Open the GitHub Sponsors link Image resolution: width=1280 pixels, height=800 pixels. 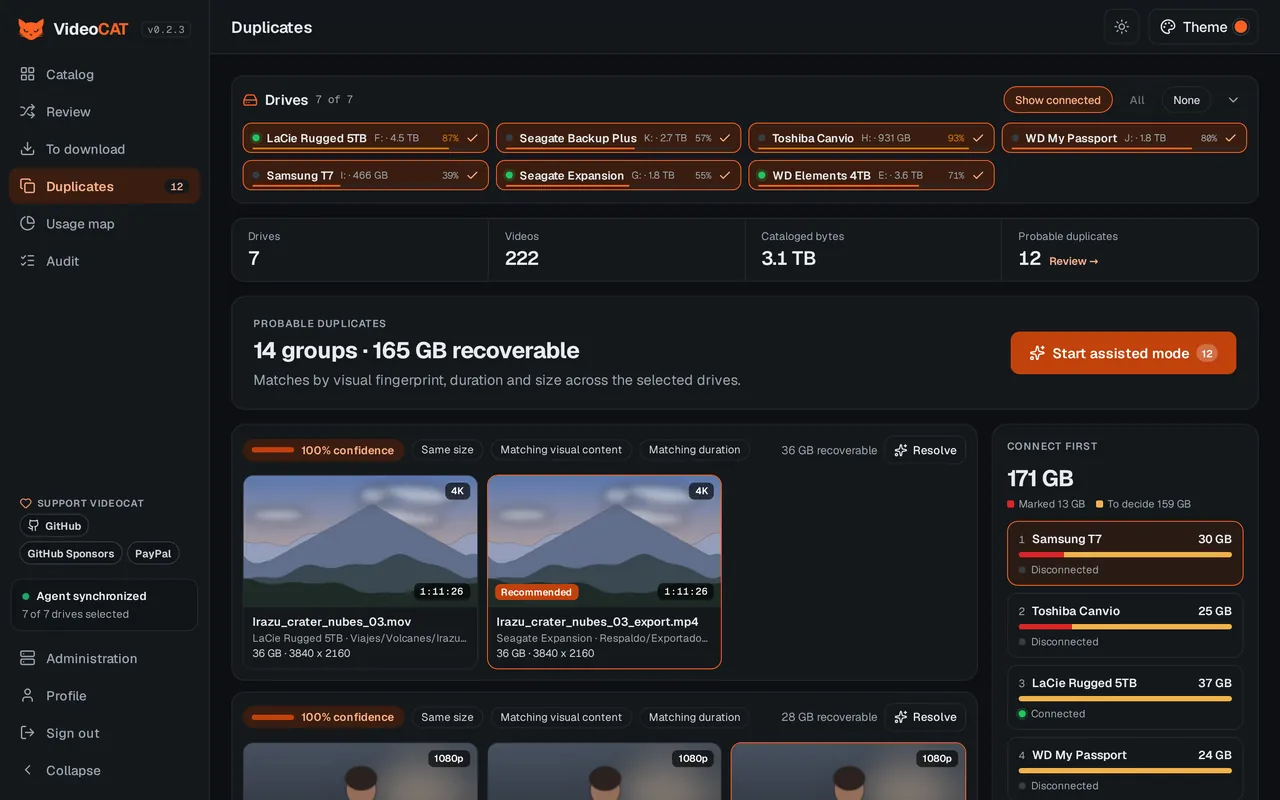pos(71,553)
